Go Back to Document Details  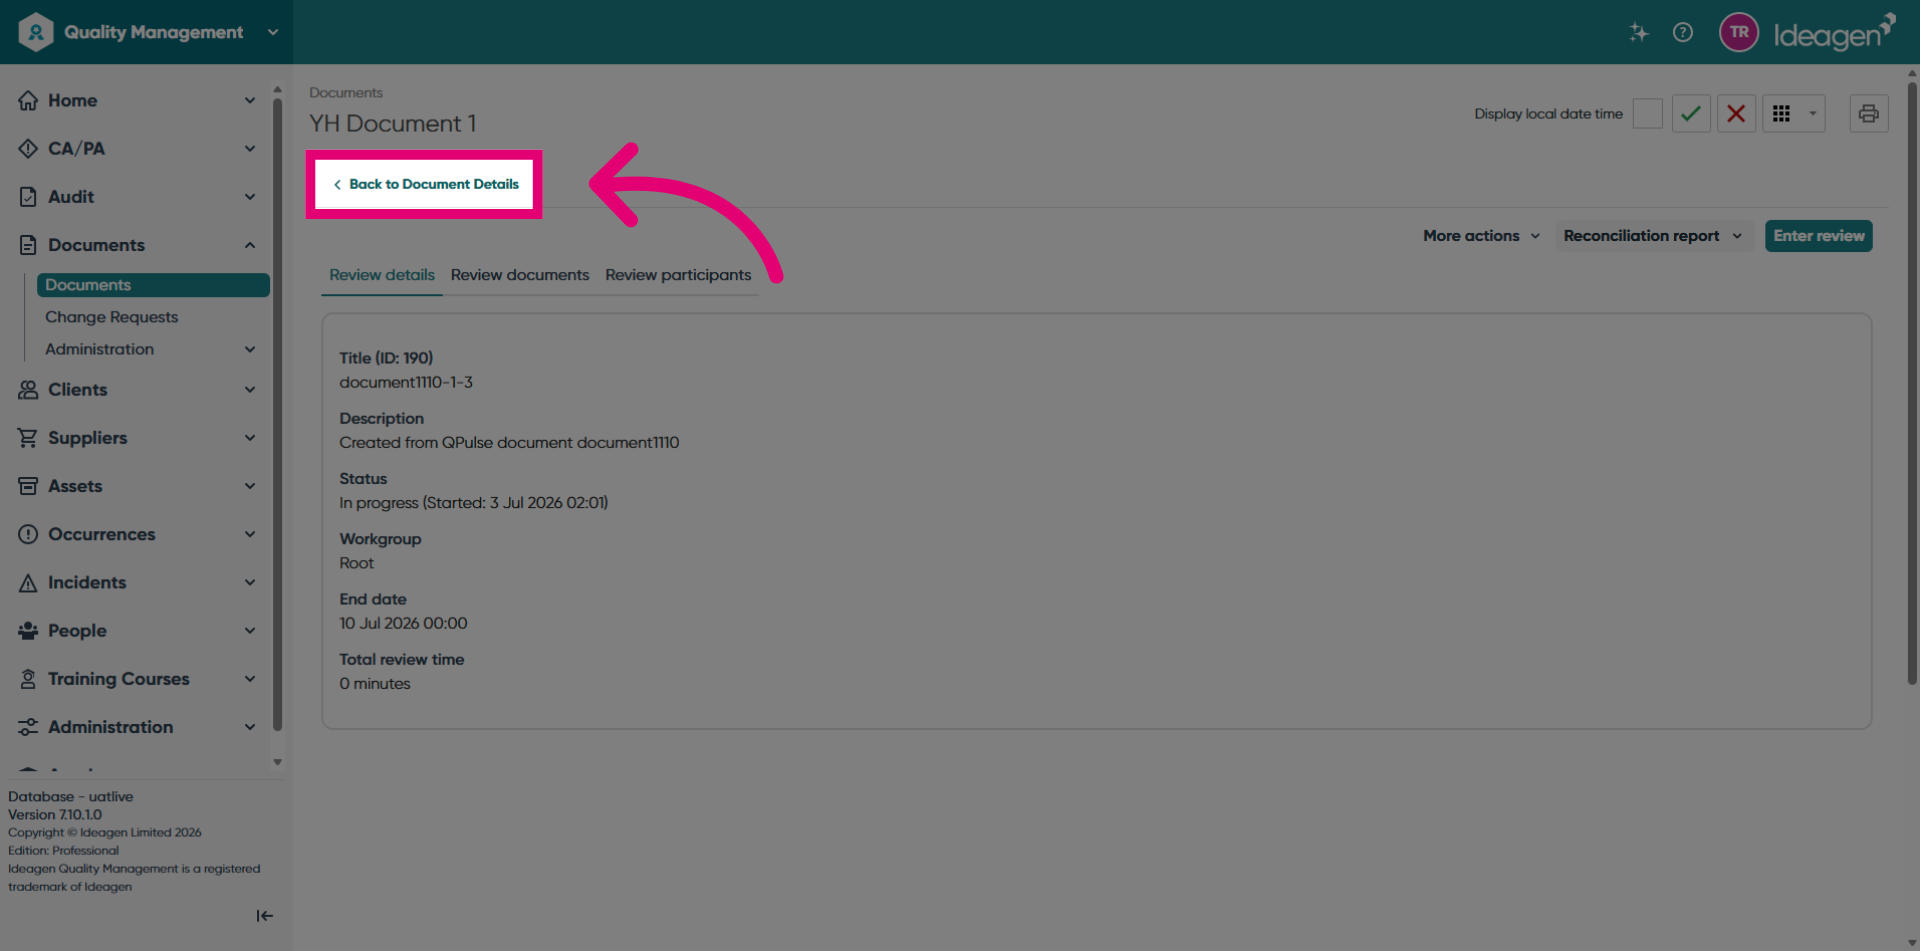point(425,184)
